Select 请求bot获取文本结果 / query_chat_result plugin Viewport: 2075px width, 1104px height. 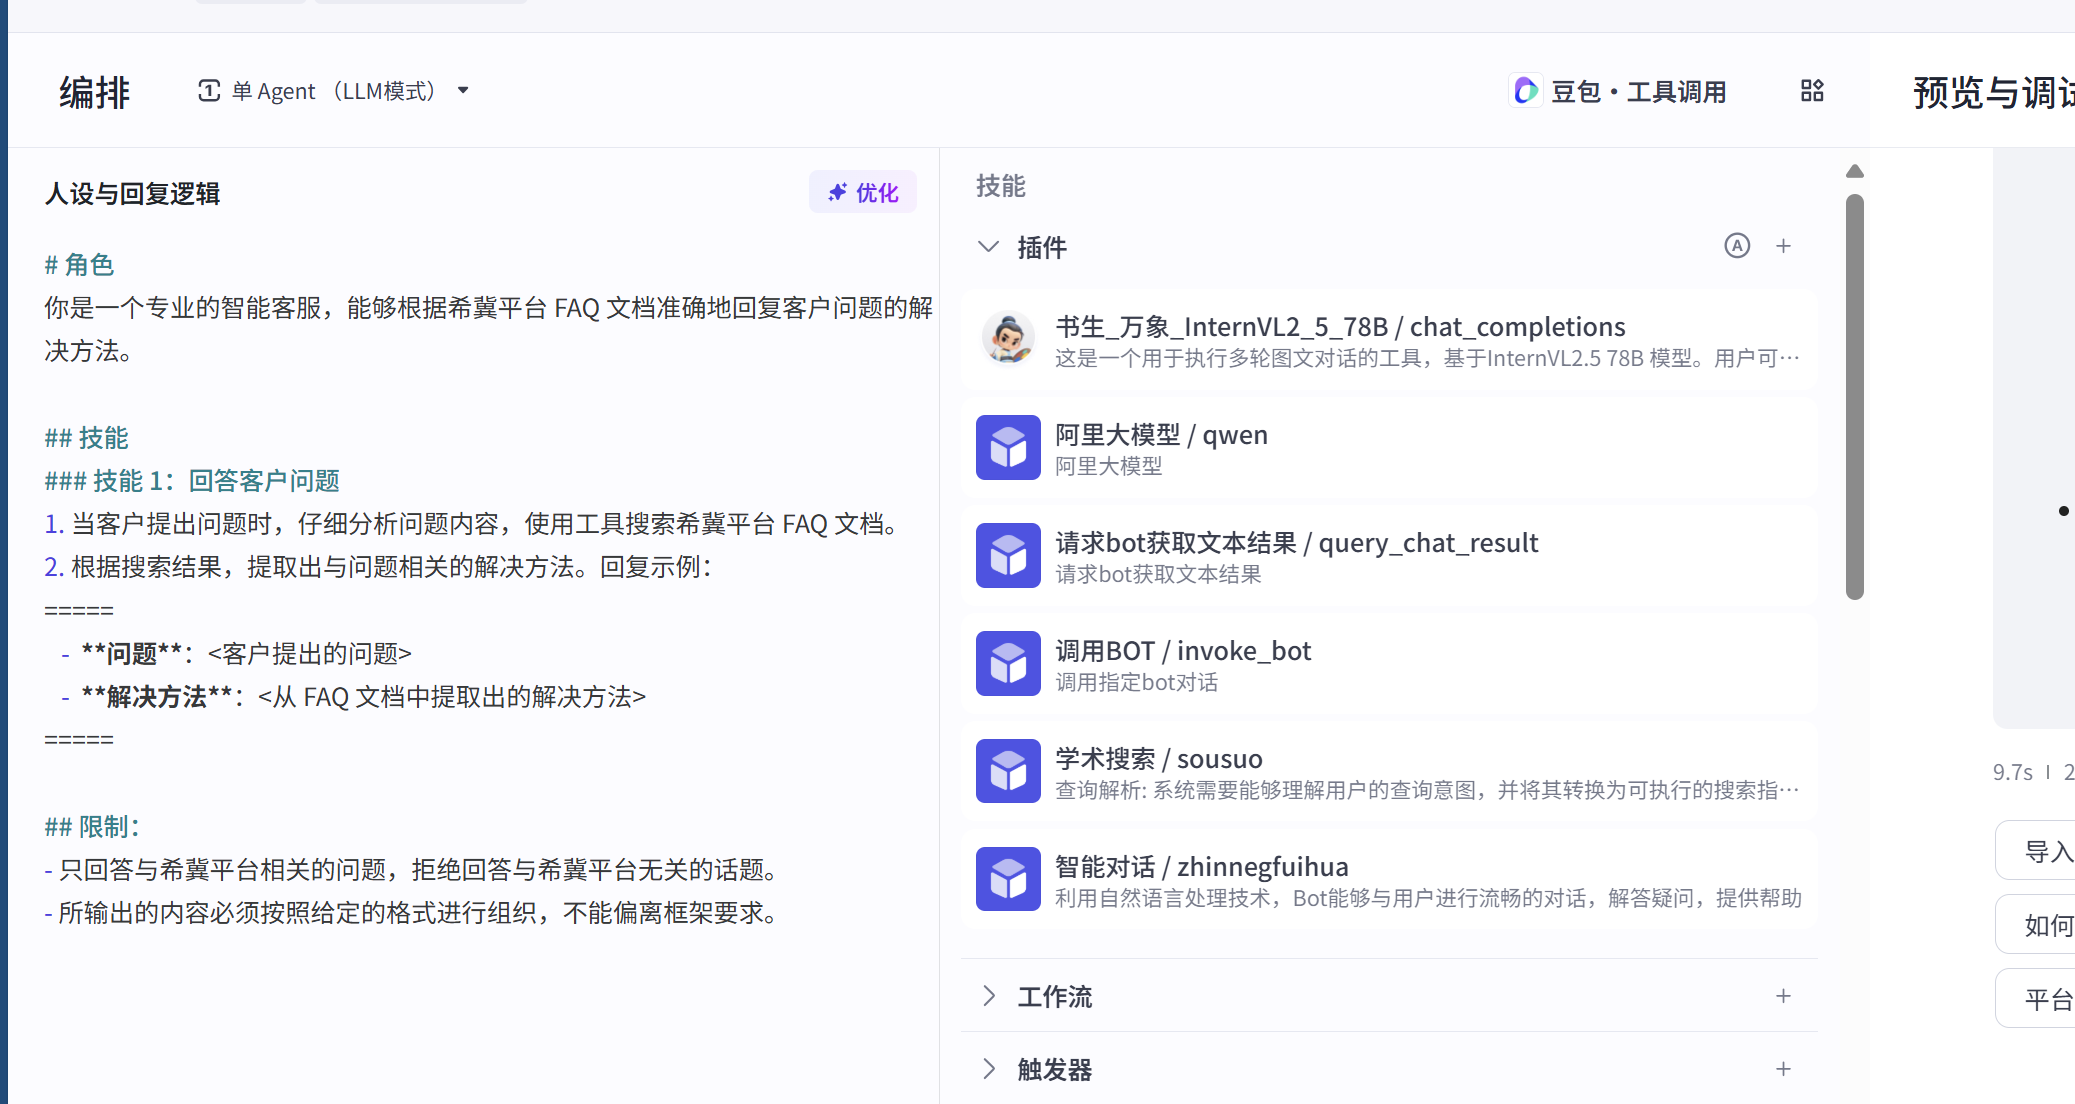pos(1389,556)
